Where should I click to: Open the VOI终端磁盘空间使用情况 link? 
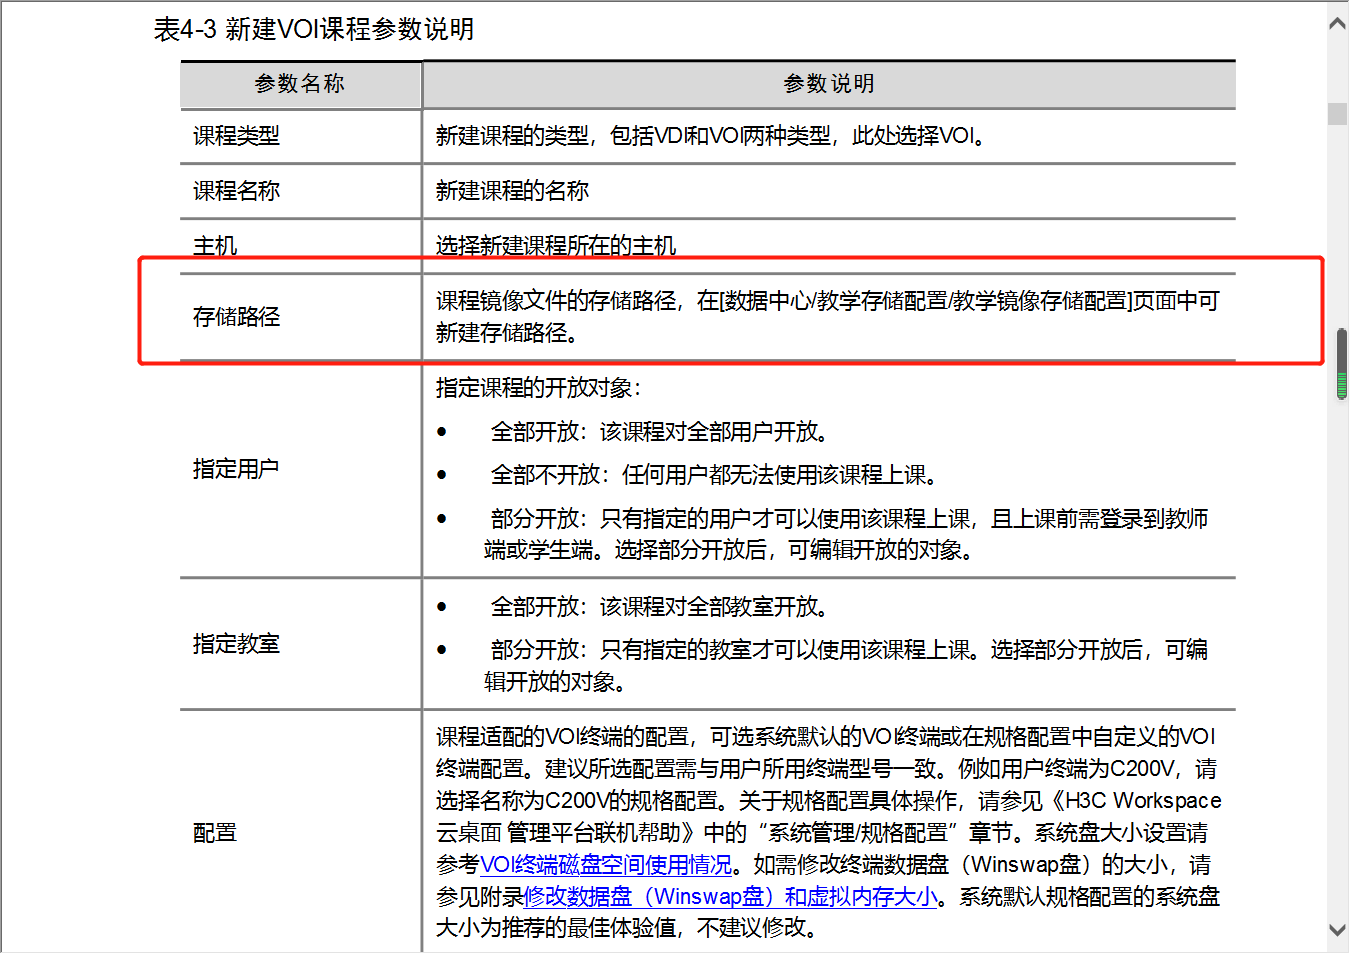click(606, 865)
